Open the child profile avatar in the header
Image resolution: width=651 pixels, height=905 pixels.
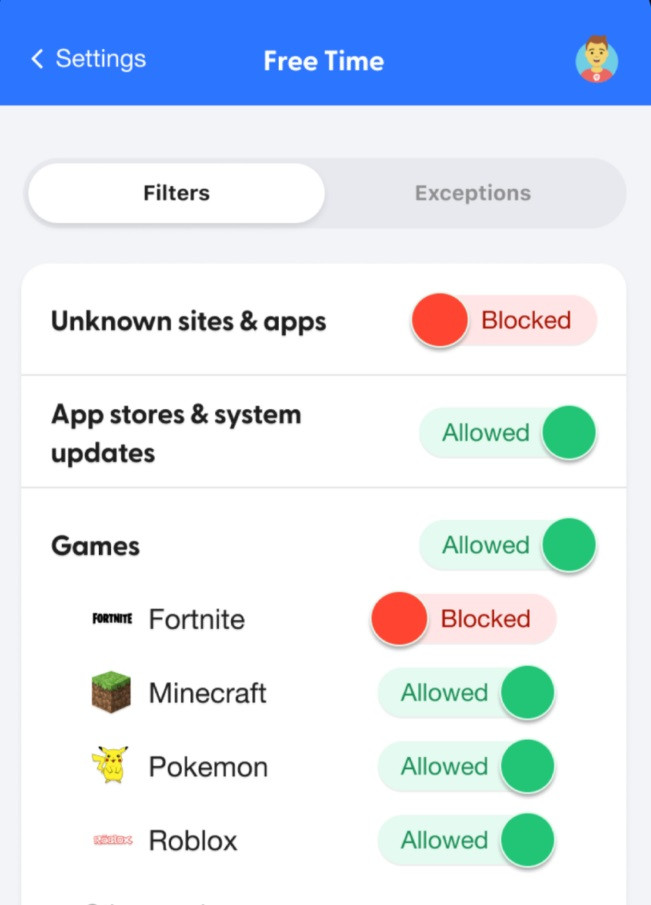[x=596, y=60]
